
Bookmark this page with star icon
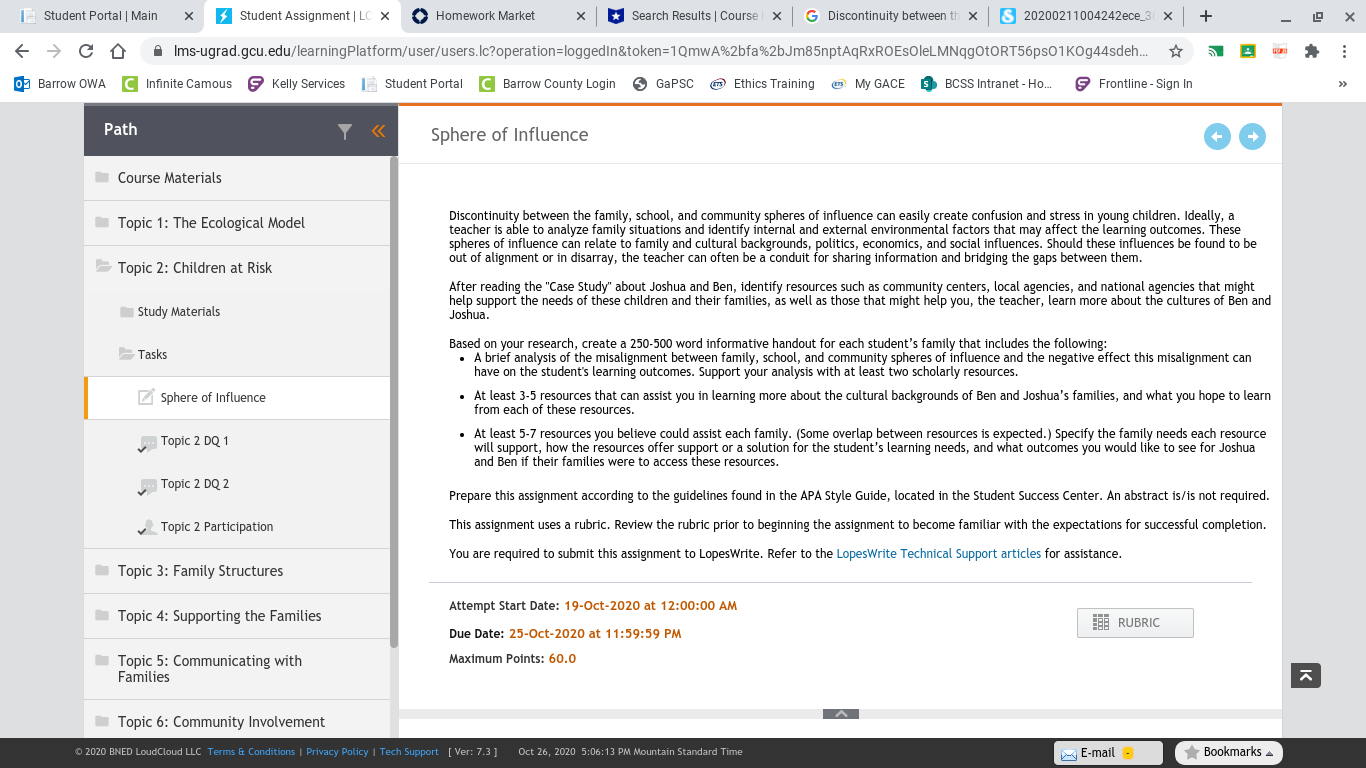[1176, 51]
